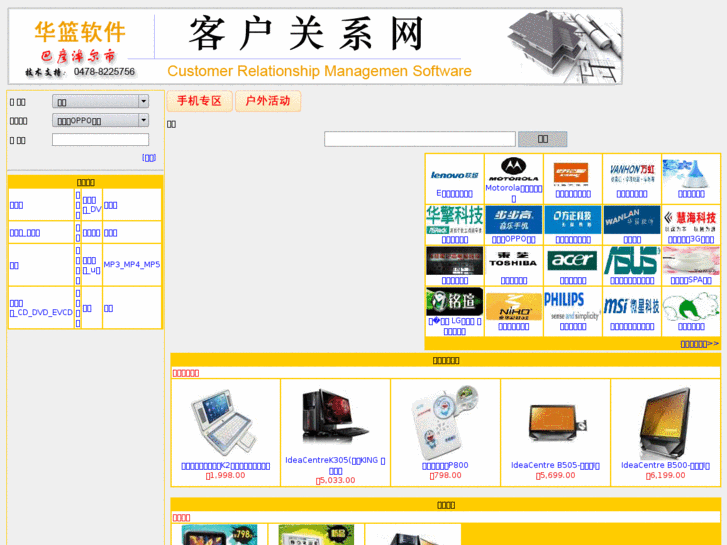This screenshot has height=545, width=727.
Task: Click the LG brand text link
Action: [454, 326]
